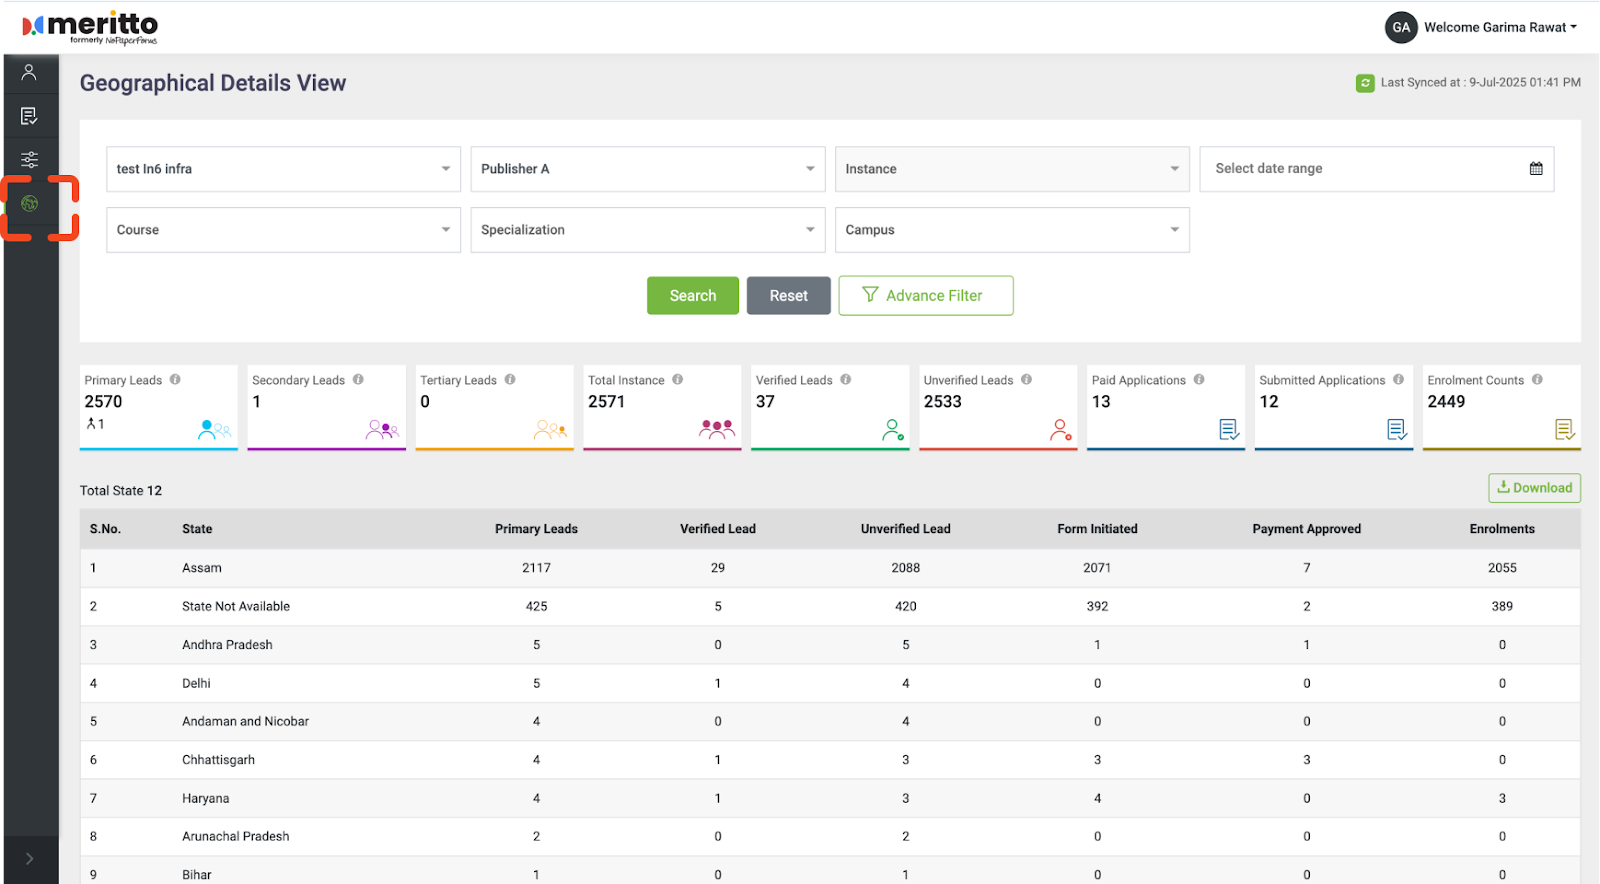Click the green sync refresh icon
This screenshot has width=1600, height=884.
pyautogui.click(x=1365, y=83)
